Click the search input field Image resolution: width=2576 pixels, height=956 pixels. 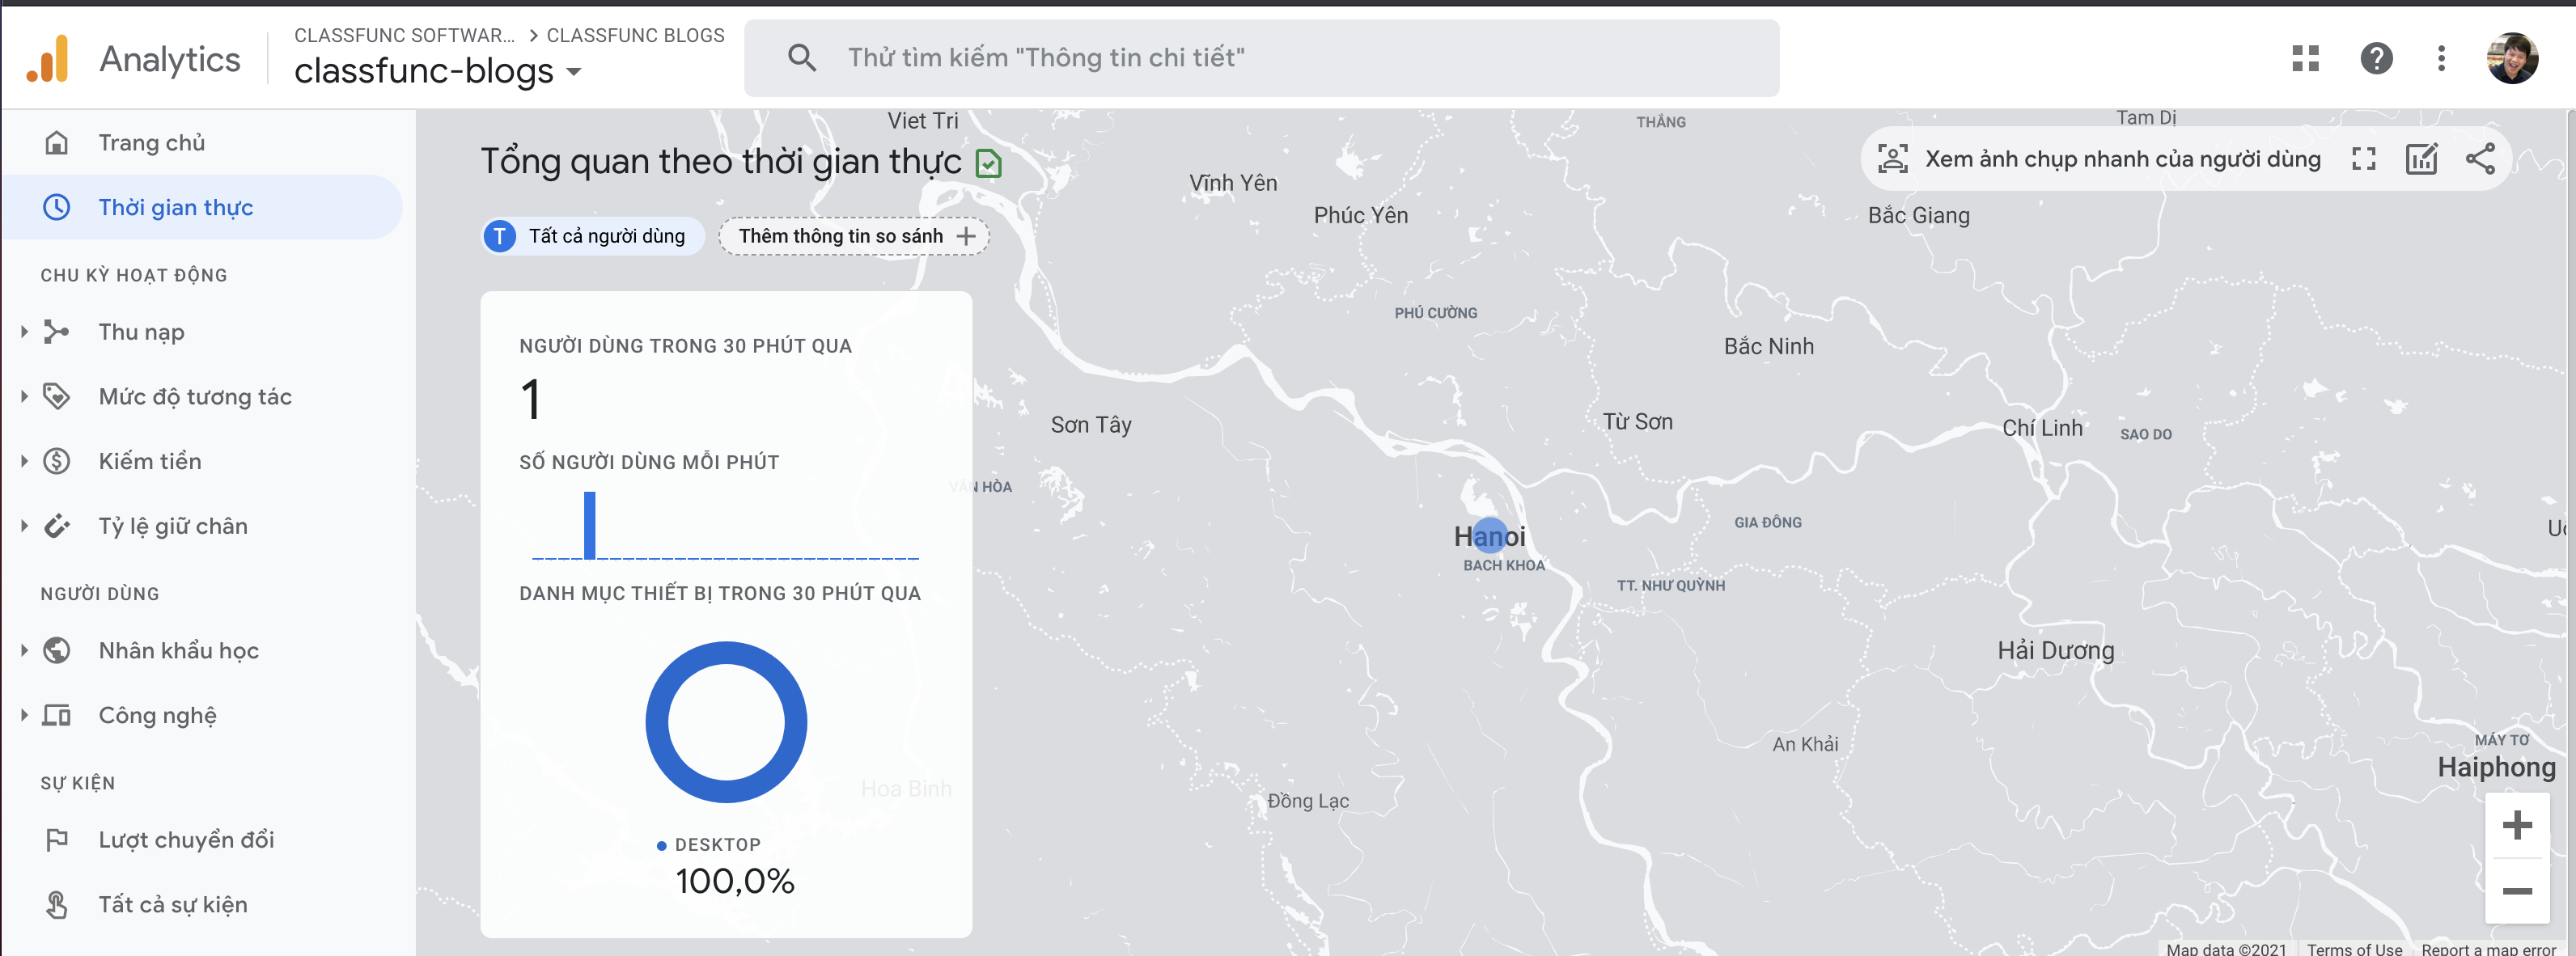click(x=1260, y=58)
